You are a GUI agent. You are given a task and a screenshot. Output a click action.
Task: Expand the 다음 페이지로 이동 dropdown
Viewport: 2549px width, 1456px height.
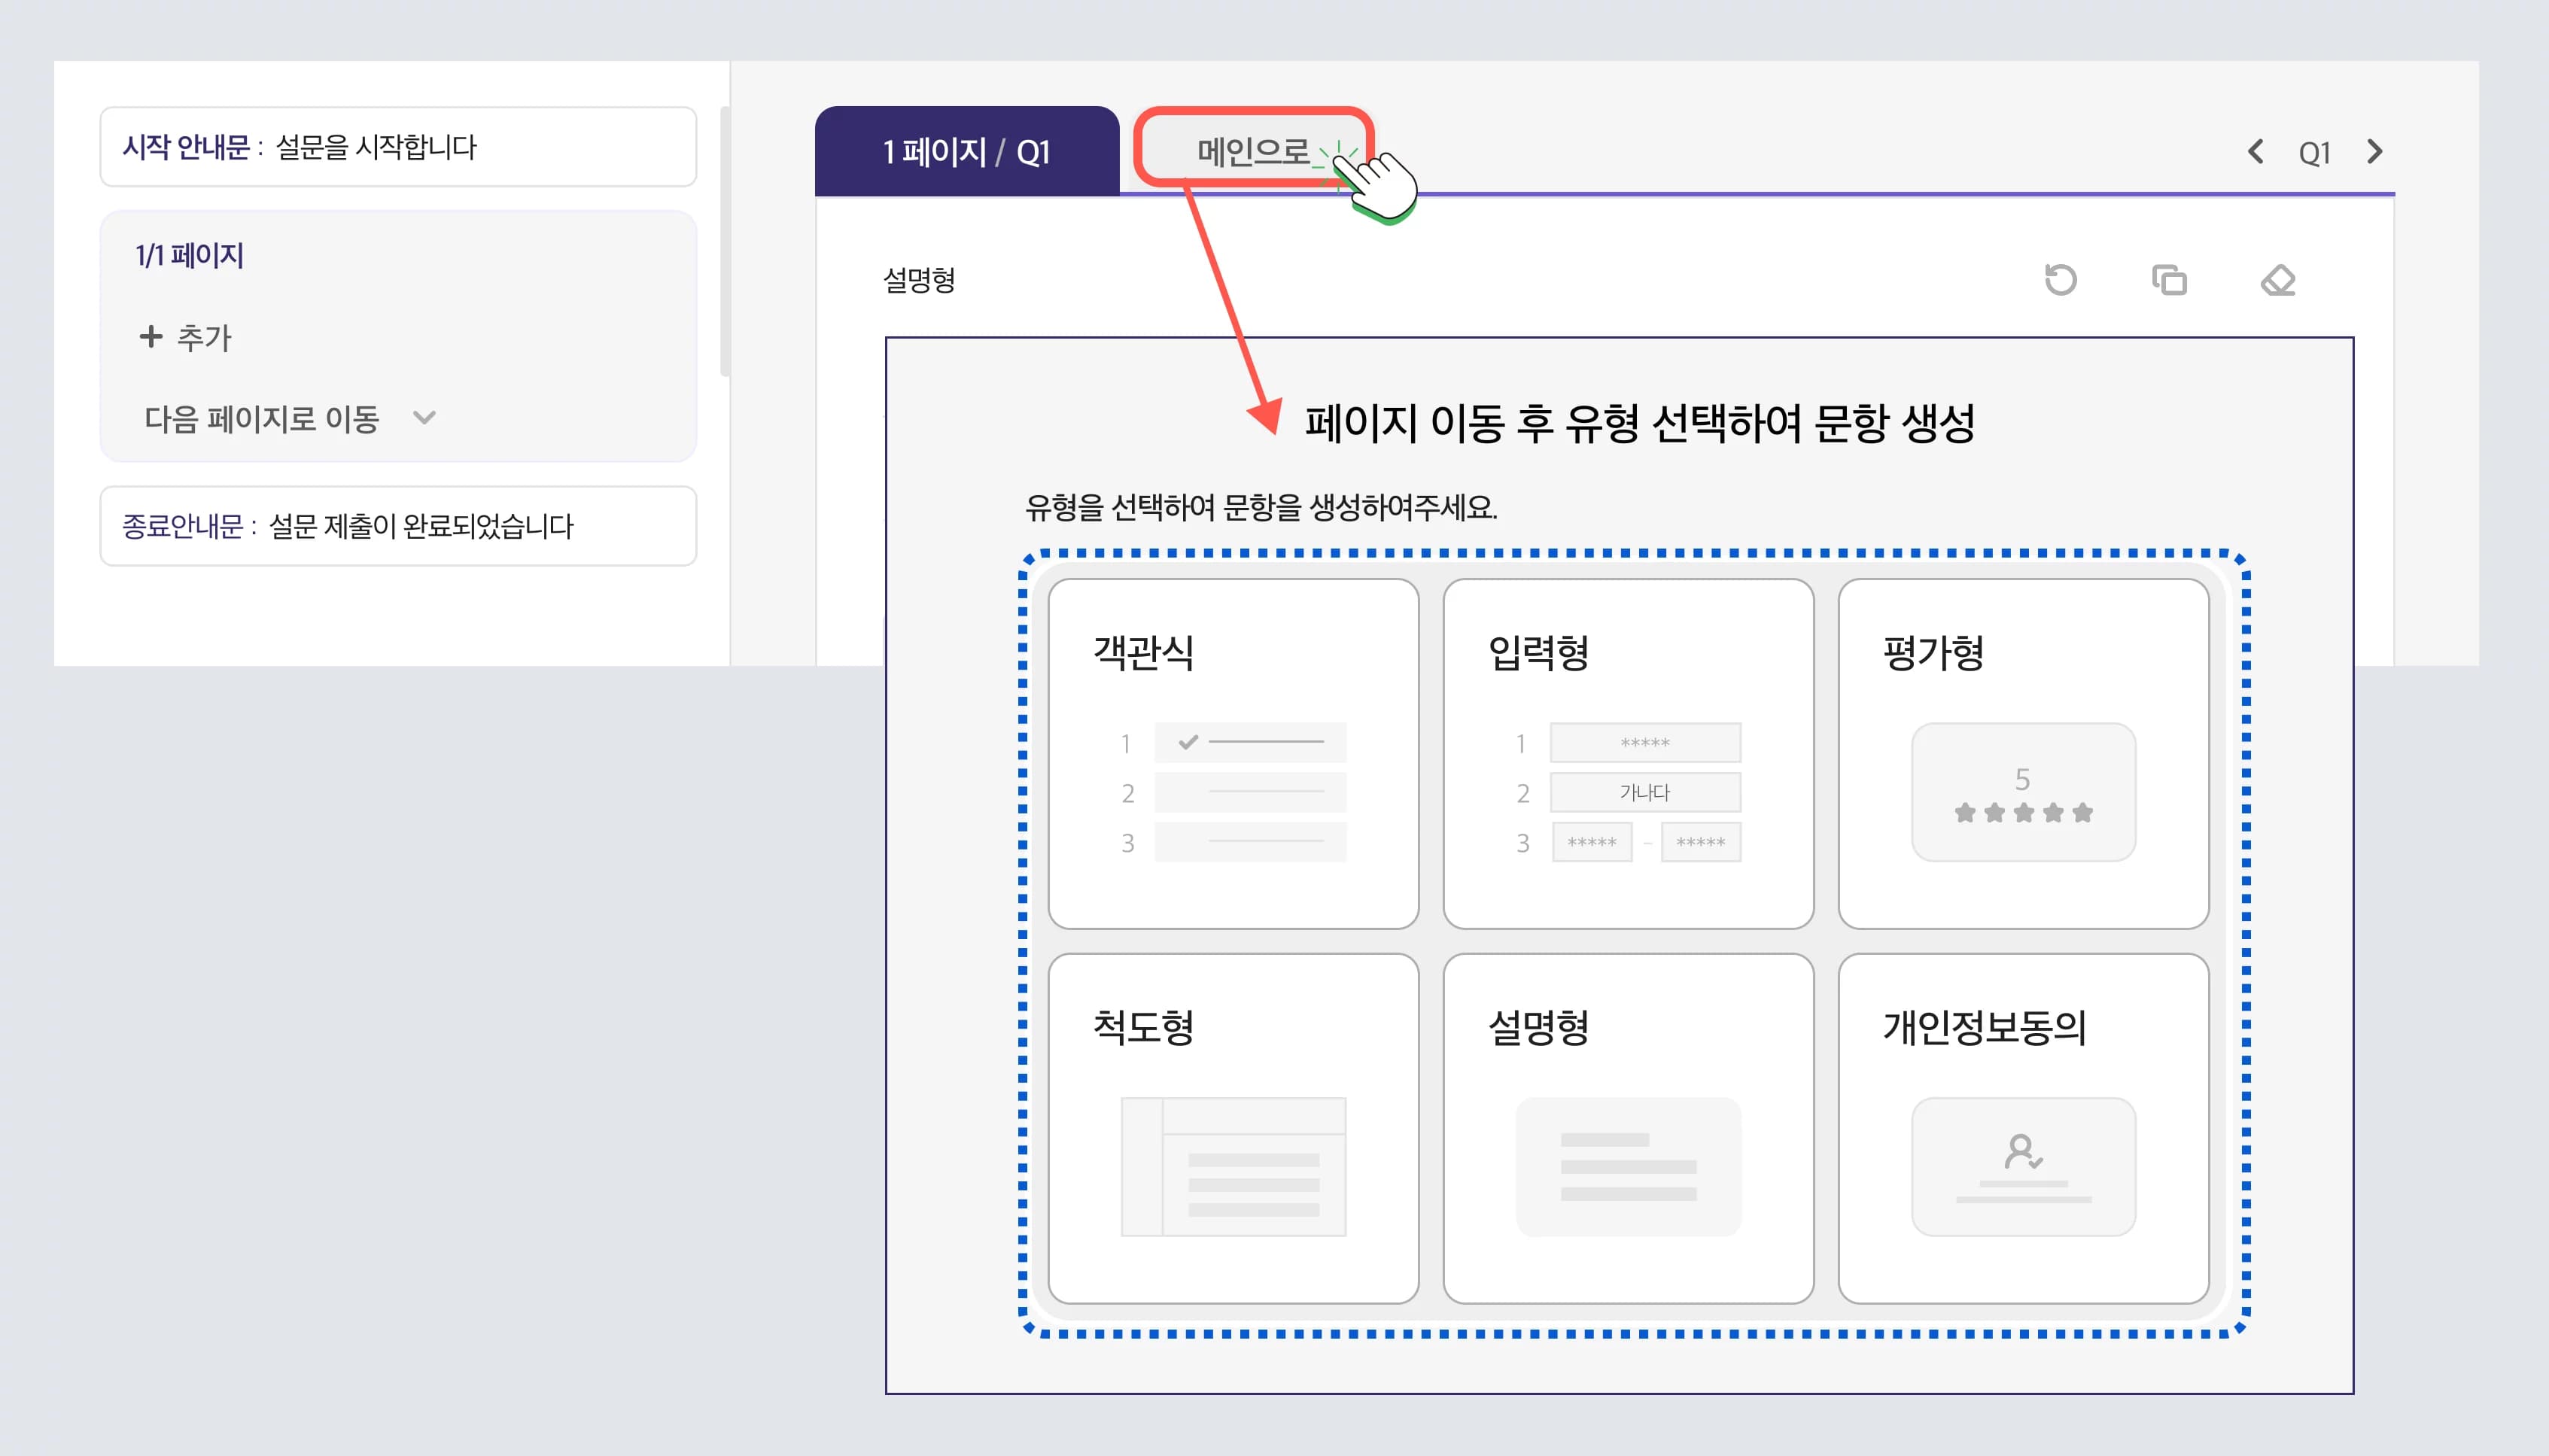pyautogui.click(x=424, y=418)
